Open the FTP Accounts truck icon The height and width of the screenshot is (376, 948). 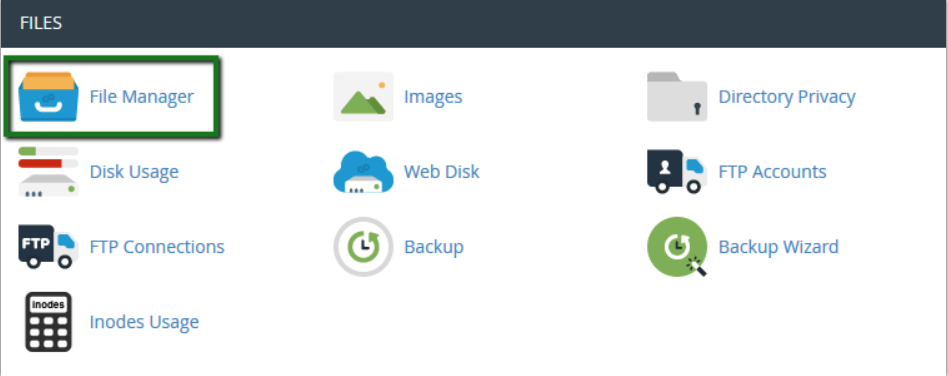(677, 172)
